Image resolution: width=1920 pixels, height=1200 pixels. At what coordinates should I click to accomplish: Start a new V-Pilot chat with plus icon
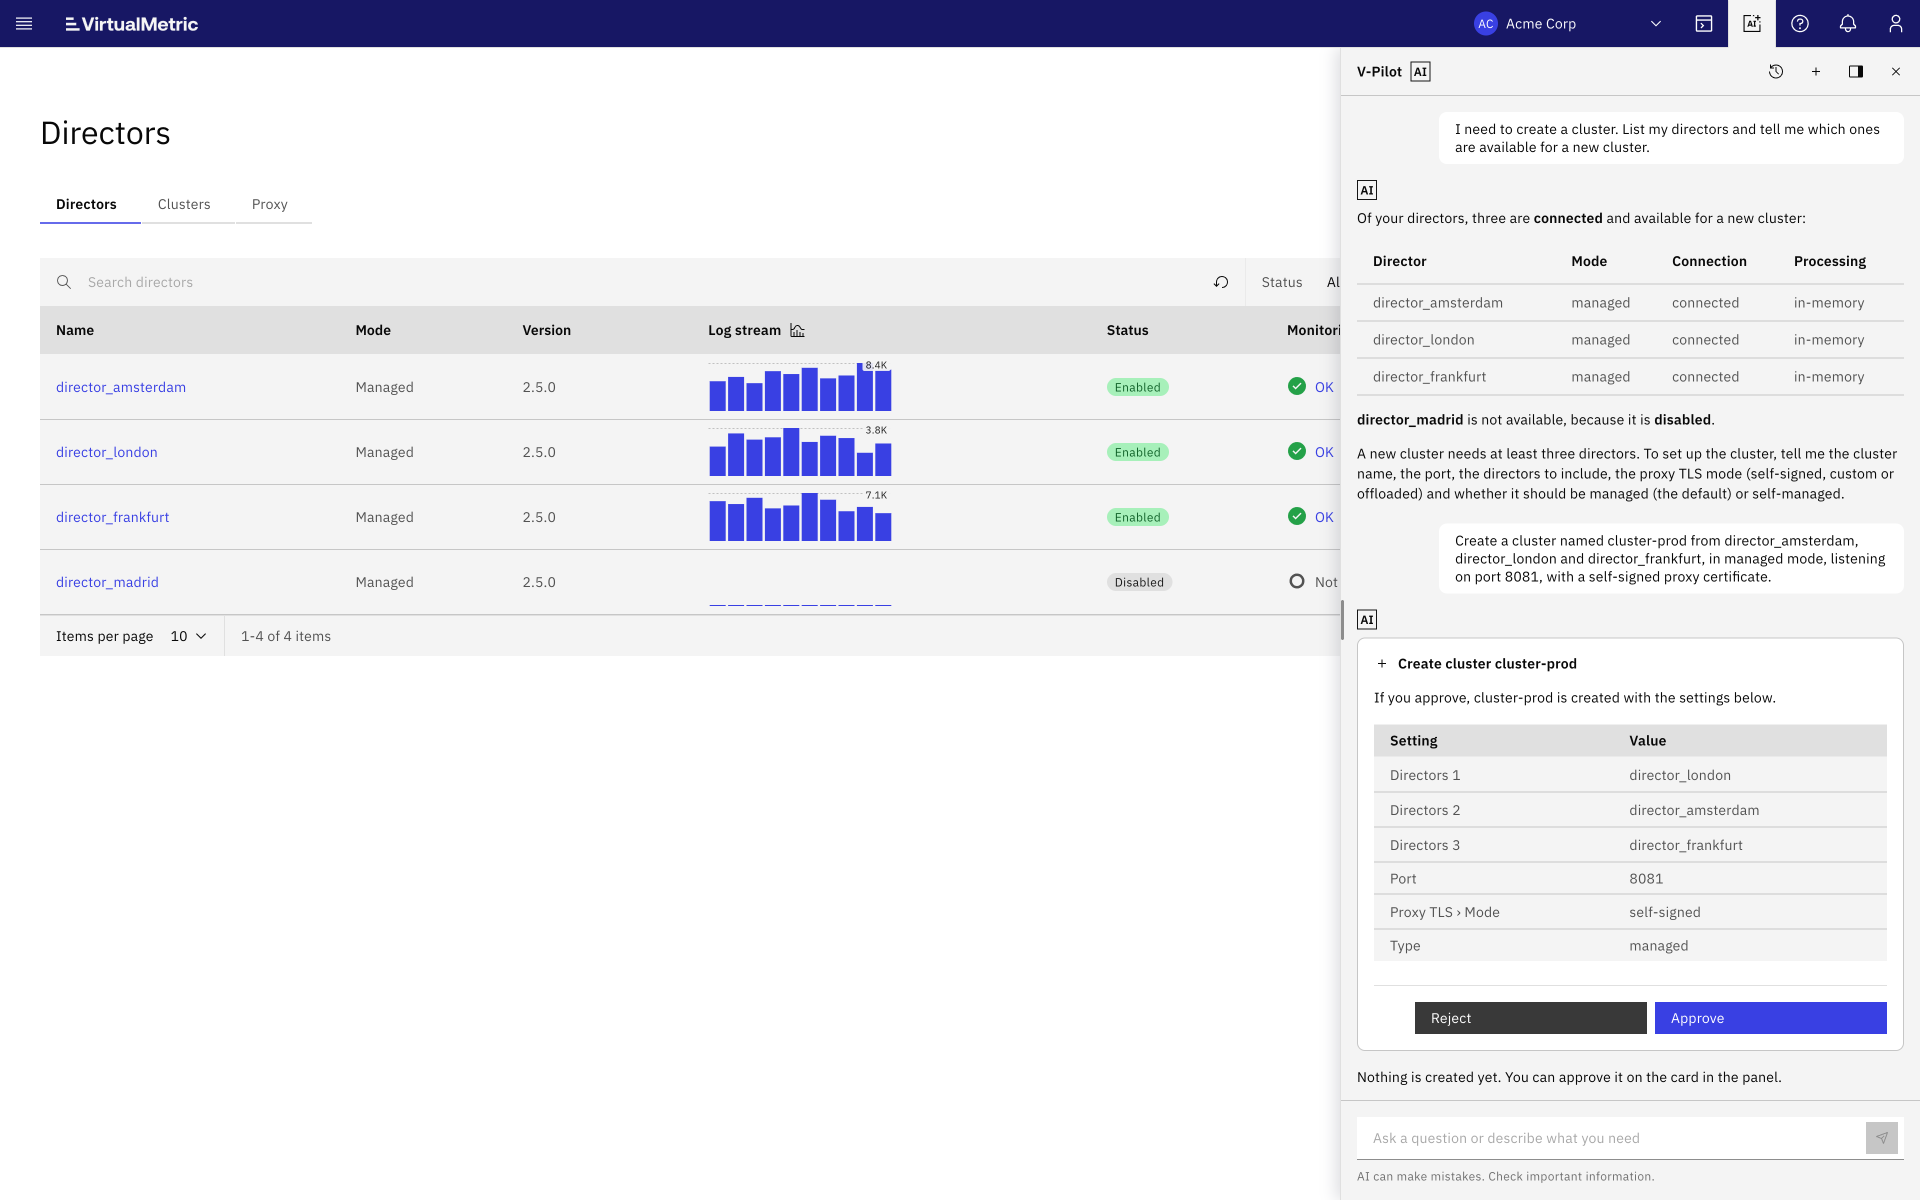[x=1816, y=72]
